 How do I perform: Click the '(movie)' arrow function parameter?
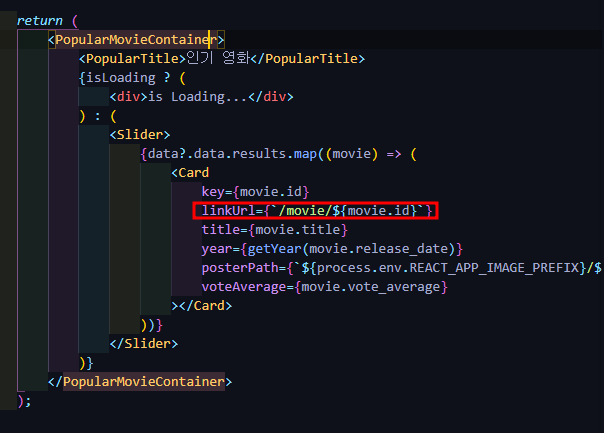click(352, 154)
